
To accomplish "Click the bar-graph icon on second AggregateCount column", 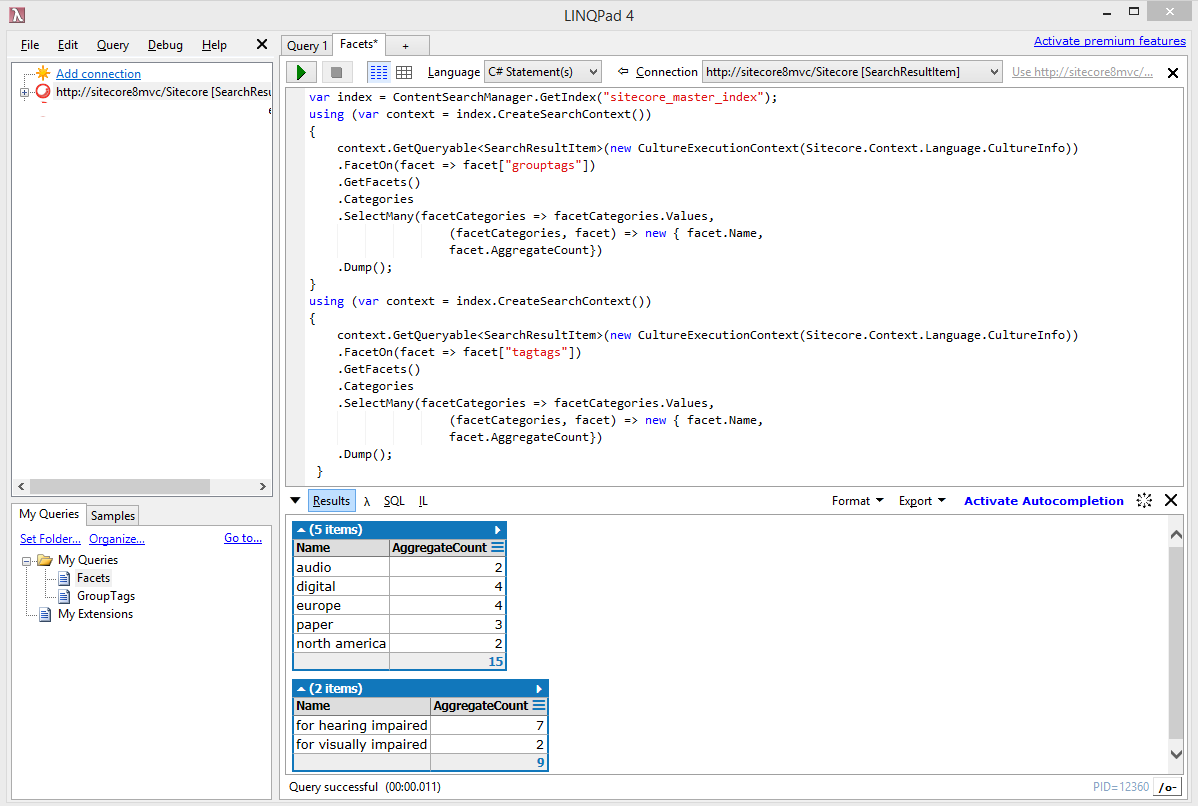I will pos(539,706).
